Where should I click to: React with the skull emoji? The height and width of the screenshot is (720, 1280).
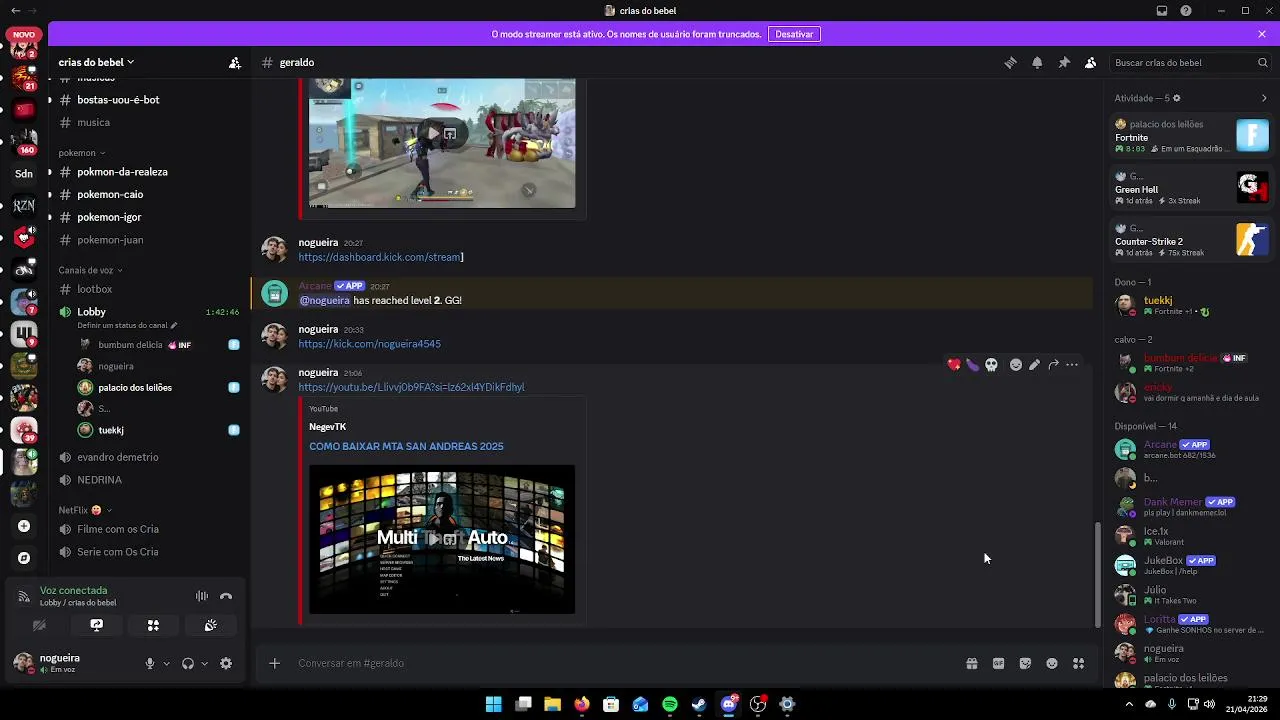pos(991,365)
